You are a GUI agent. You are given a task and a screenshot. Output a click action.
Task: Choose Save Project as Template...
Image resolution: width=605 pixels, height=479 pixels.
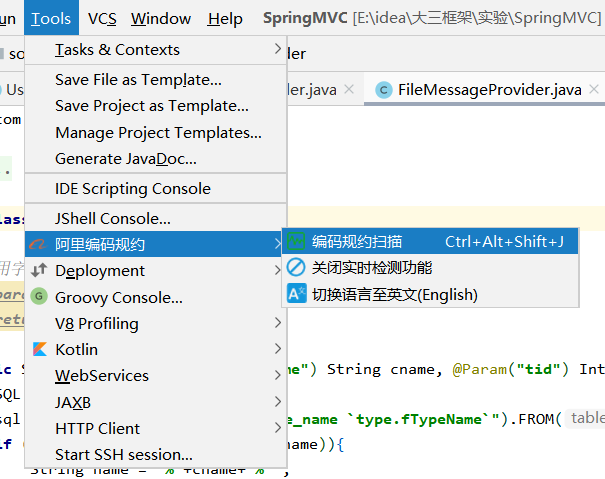pyautogui.click(x=156, y=106)
